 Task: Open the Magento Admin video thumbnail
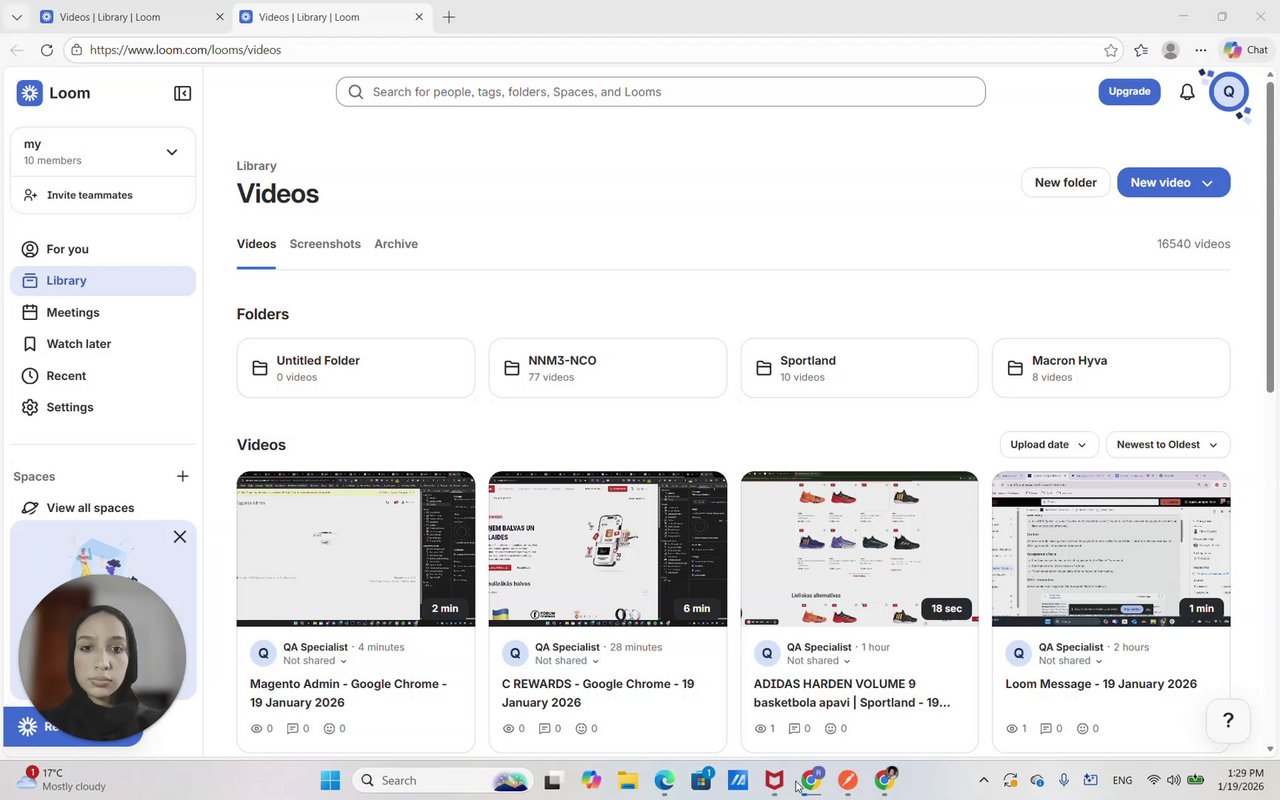coord(355,549)
